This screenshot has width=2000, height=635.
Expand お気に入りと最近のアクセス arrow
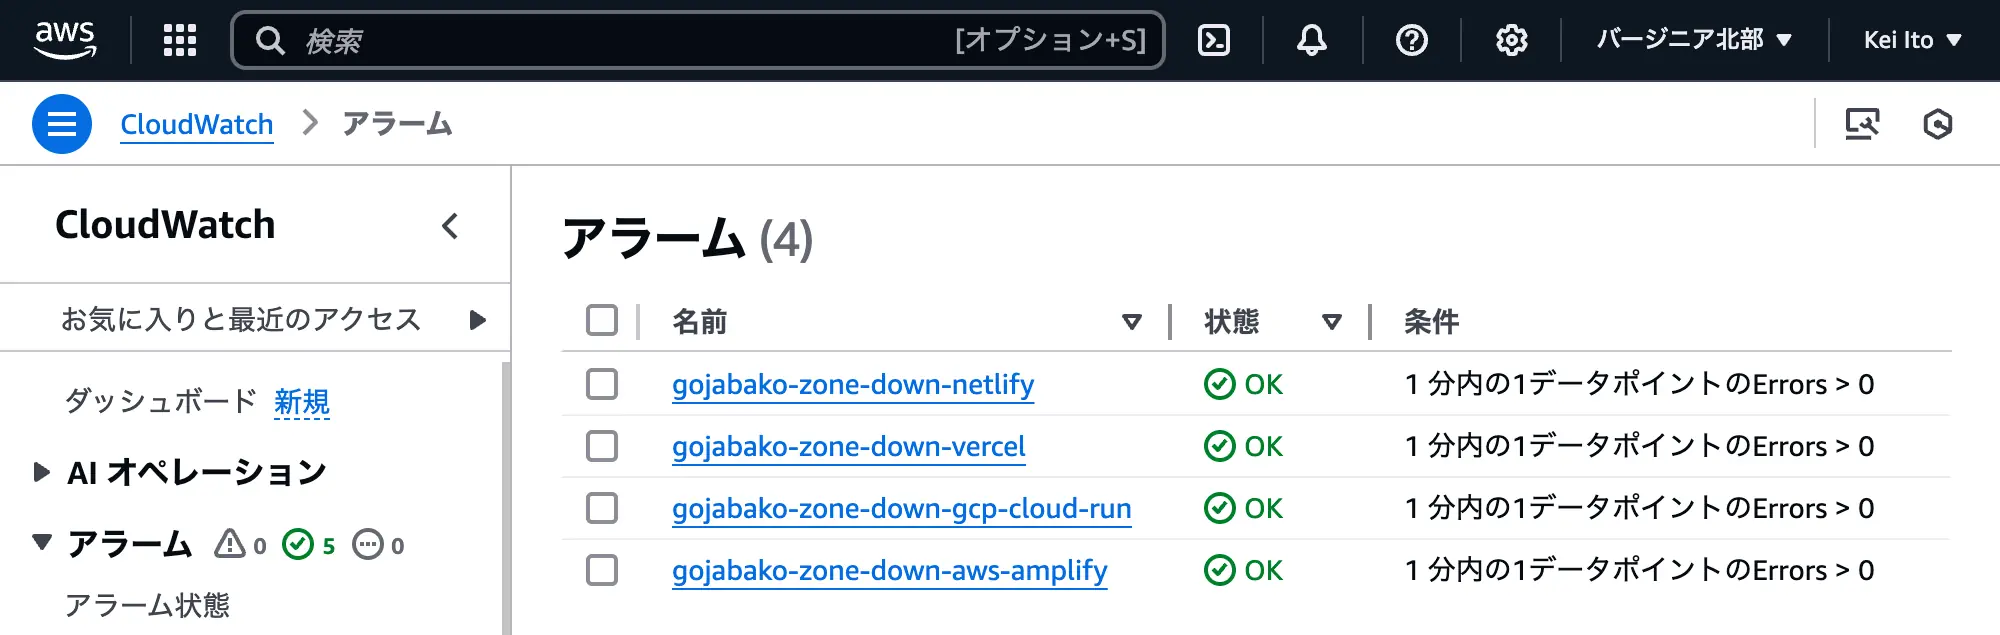(478, 320)
